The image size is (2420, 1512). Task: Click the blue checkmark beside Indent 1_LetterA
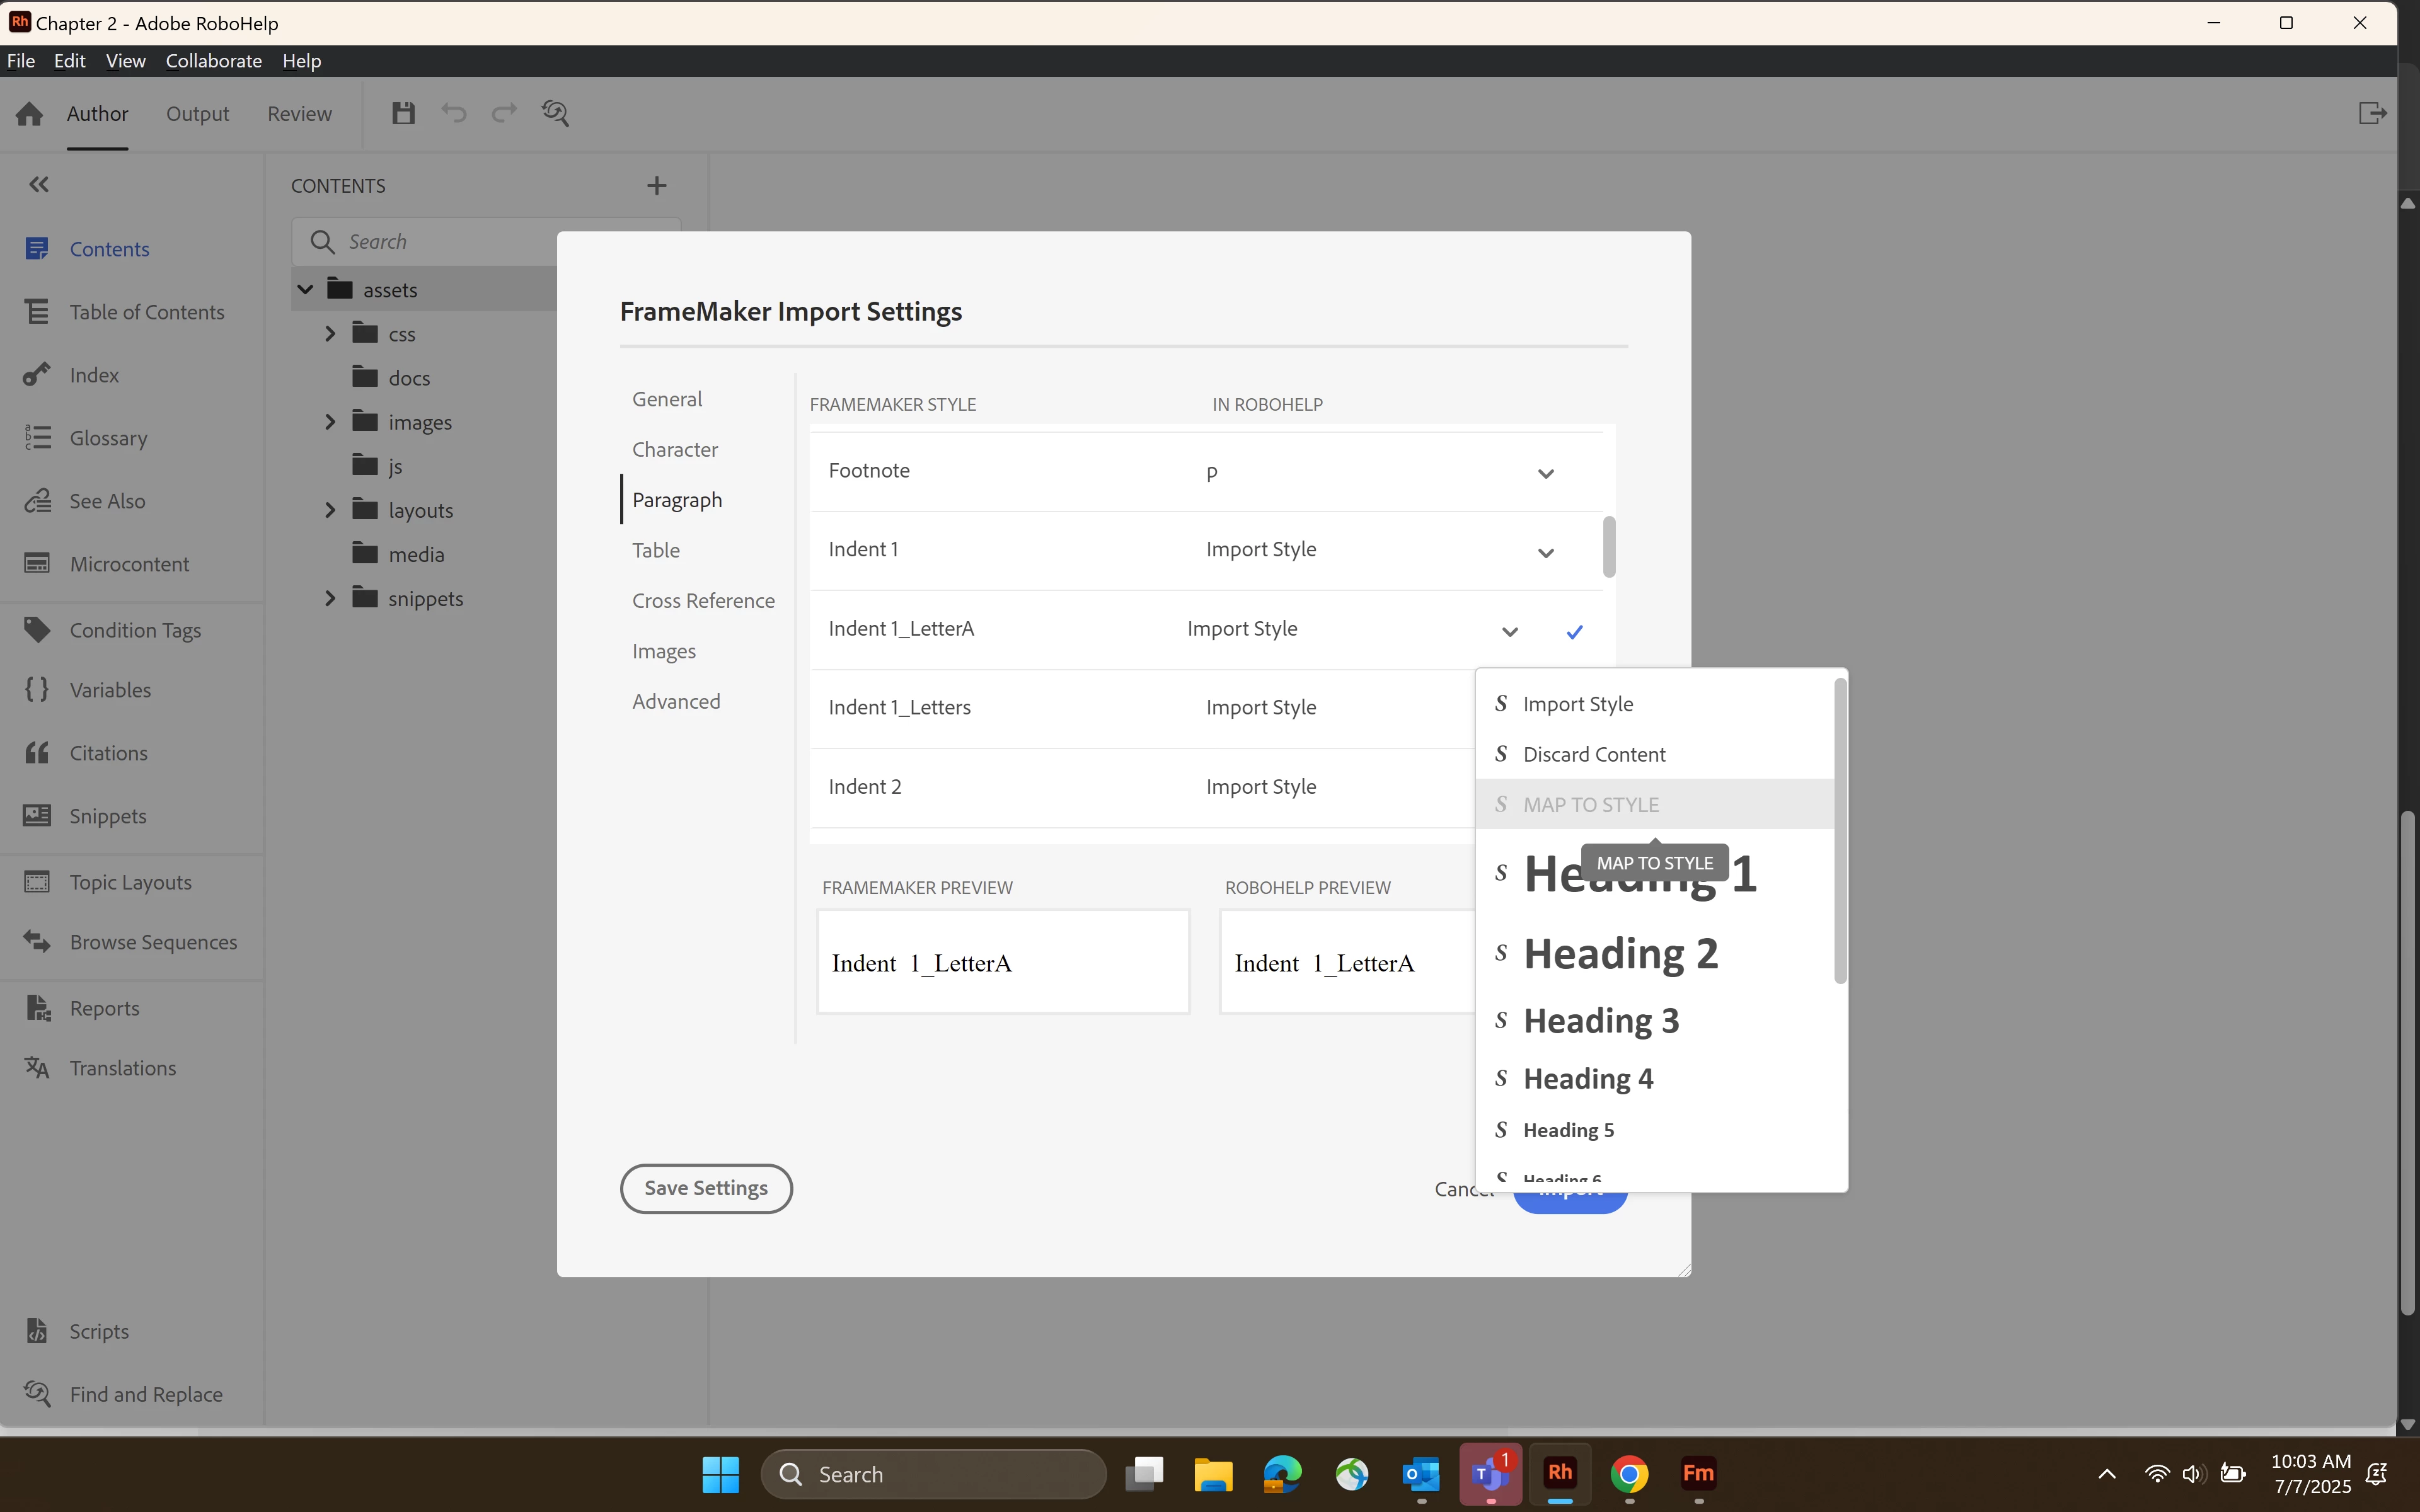coord(1574,631)
